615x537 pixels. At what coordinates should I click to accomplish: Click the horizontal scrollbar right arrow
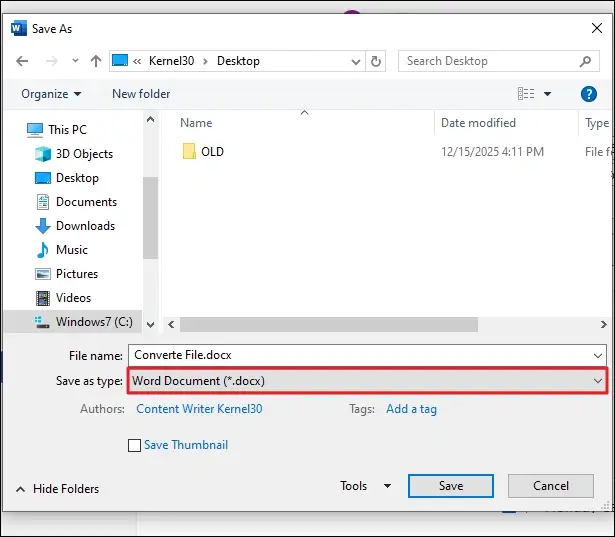click(604, 324)
